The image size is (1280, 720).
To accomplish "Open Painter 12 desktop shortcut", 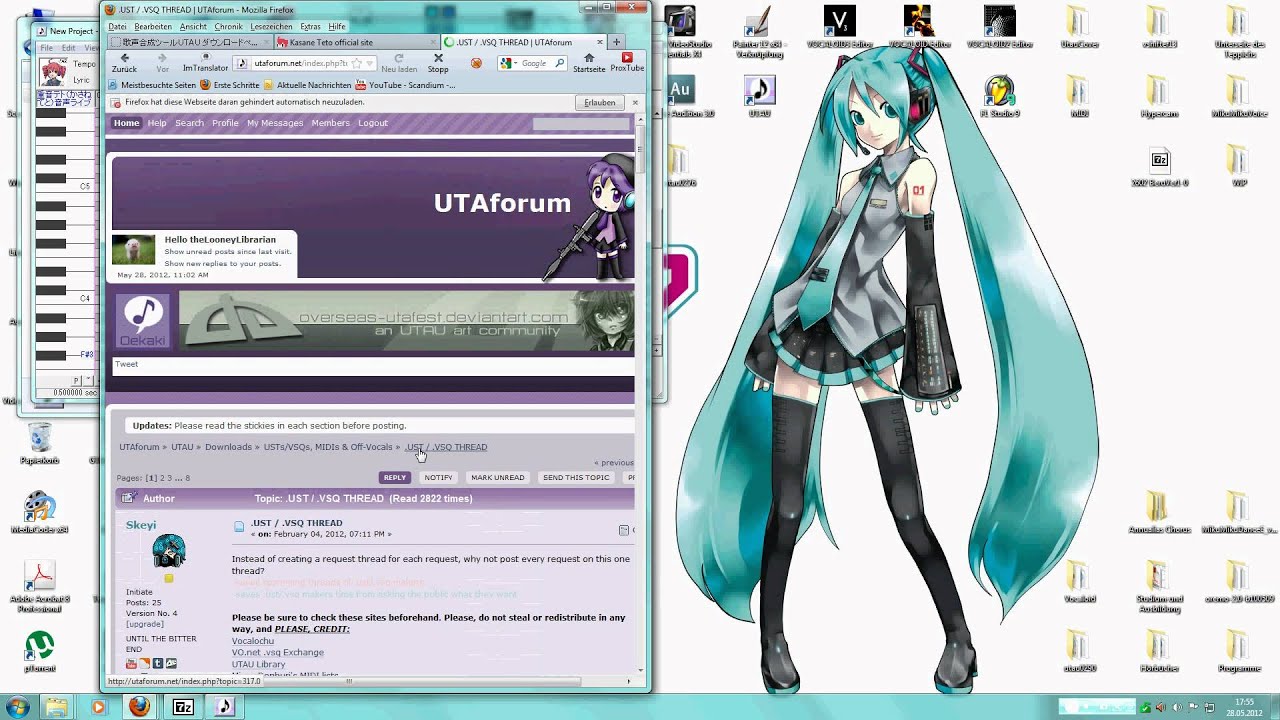I will pos(759,32).
